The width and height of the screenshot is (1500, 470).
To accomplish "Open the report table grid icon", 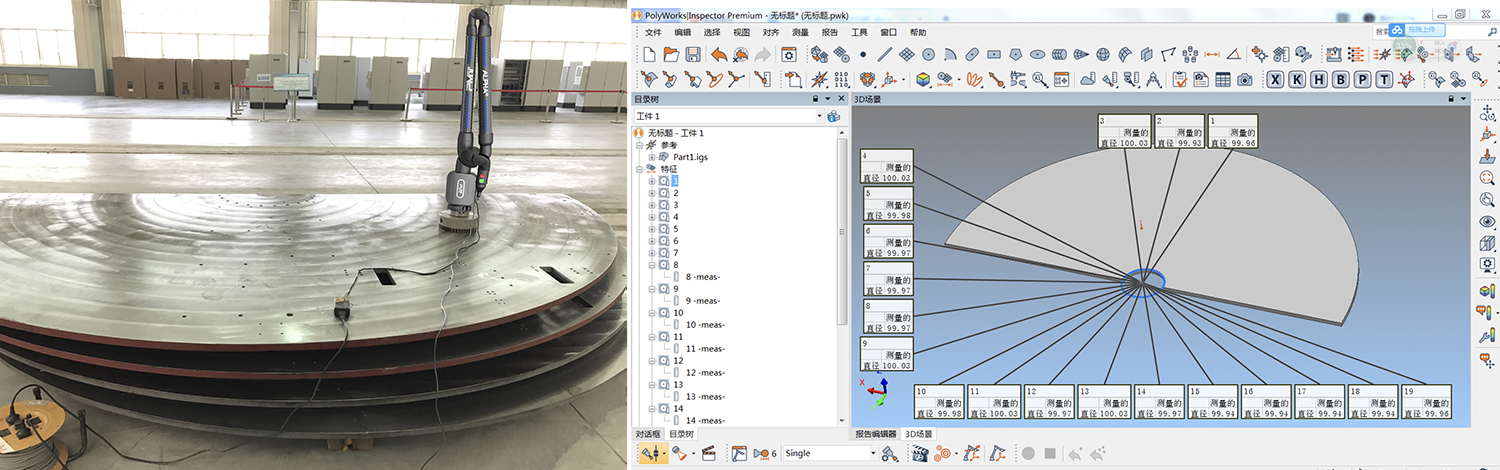I will (1223, 79).
